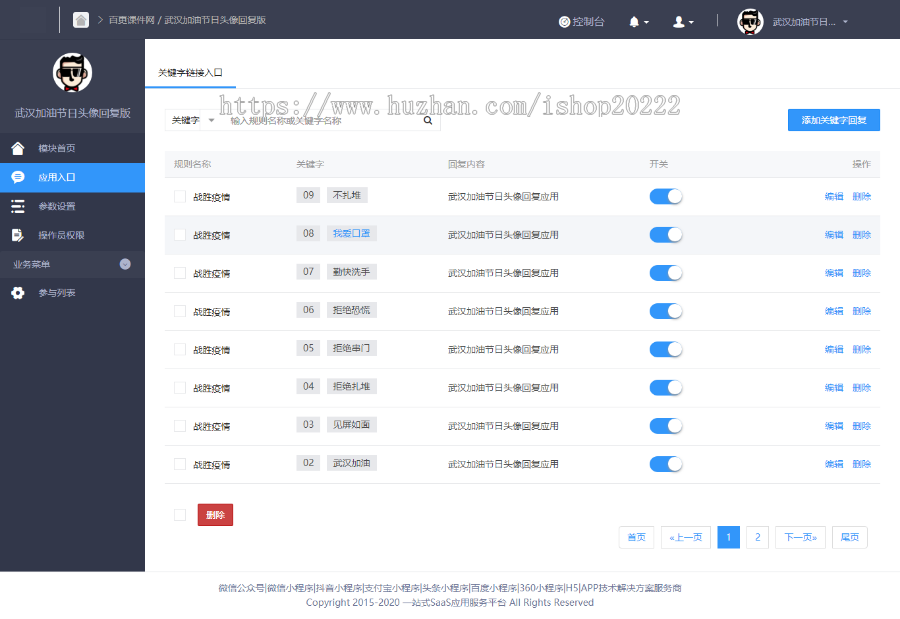
Task: Open the home icon in breadcrumb
Action: pyautogui.click(x=81, y=20)
